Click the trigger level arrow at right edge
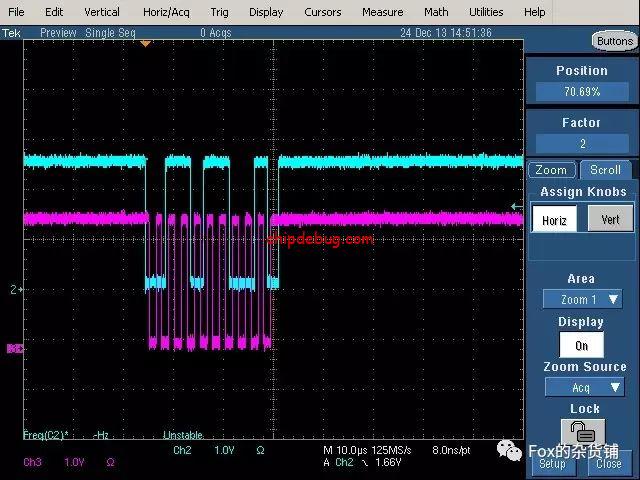This screenshot has width=640, height=480. pos(516,207)
